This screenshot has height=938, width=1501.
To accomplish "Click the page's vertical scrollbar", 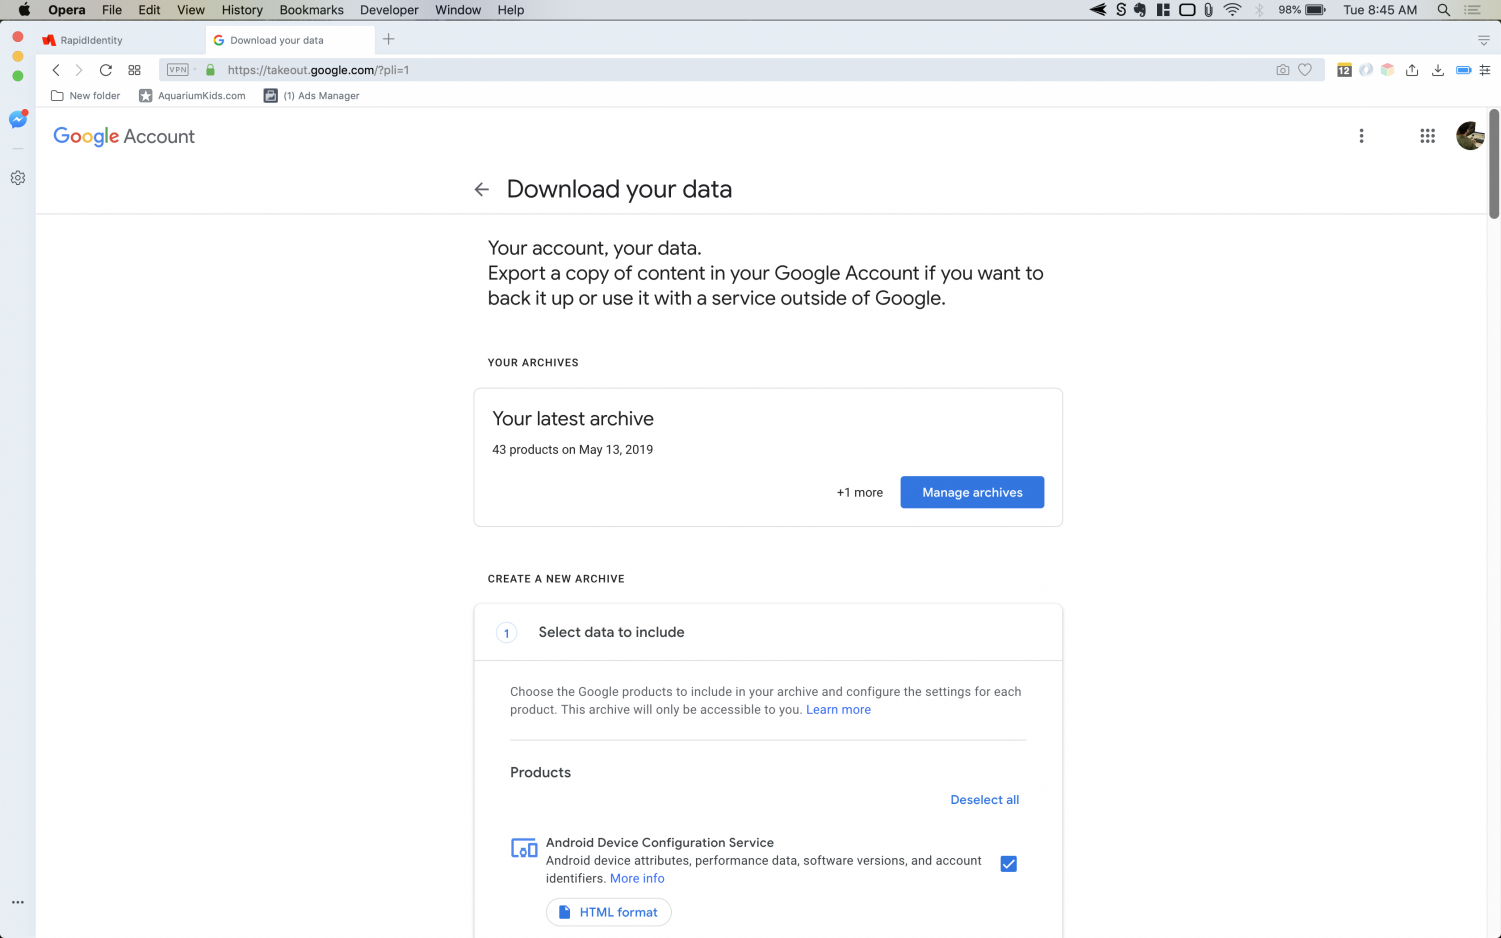I will point(1494,165).
